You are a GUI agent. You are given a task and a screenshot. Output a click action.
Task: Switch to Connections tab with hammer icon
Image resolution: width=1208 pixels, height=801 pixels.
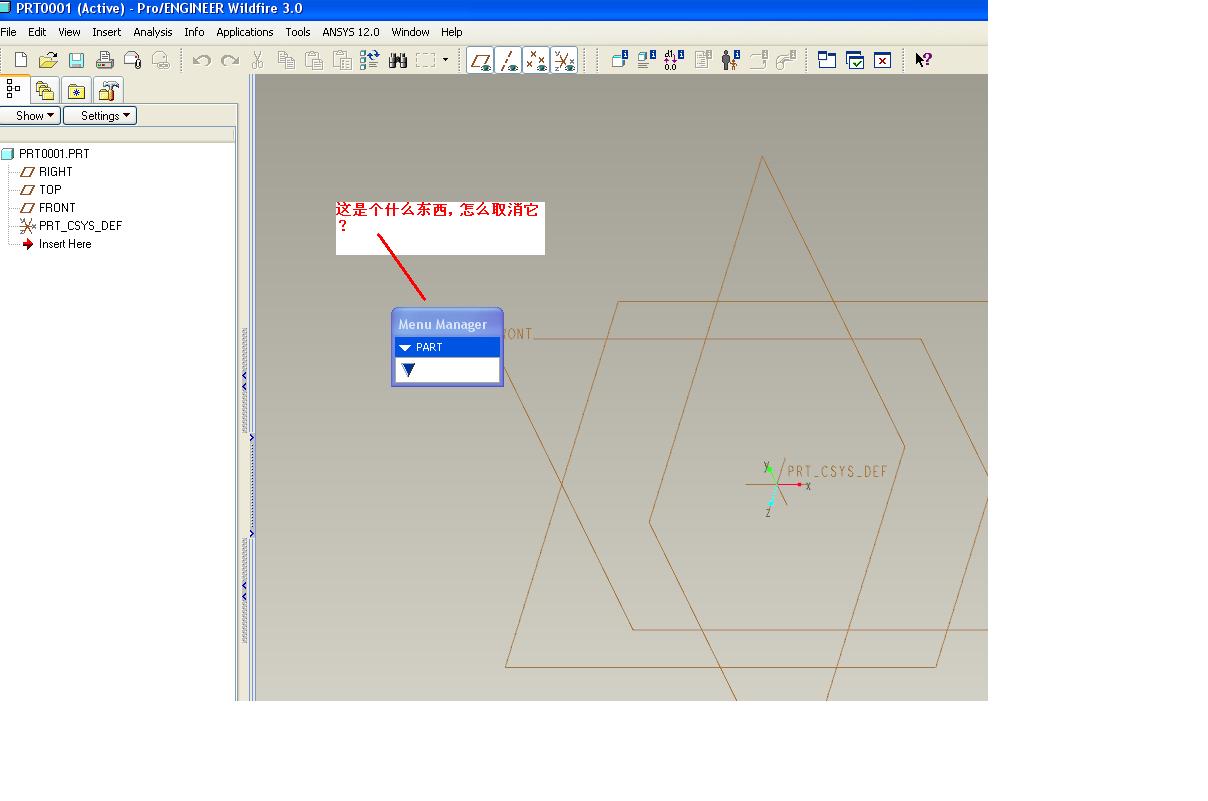pos(108,91)
